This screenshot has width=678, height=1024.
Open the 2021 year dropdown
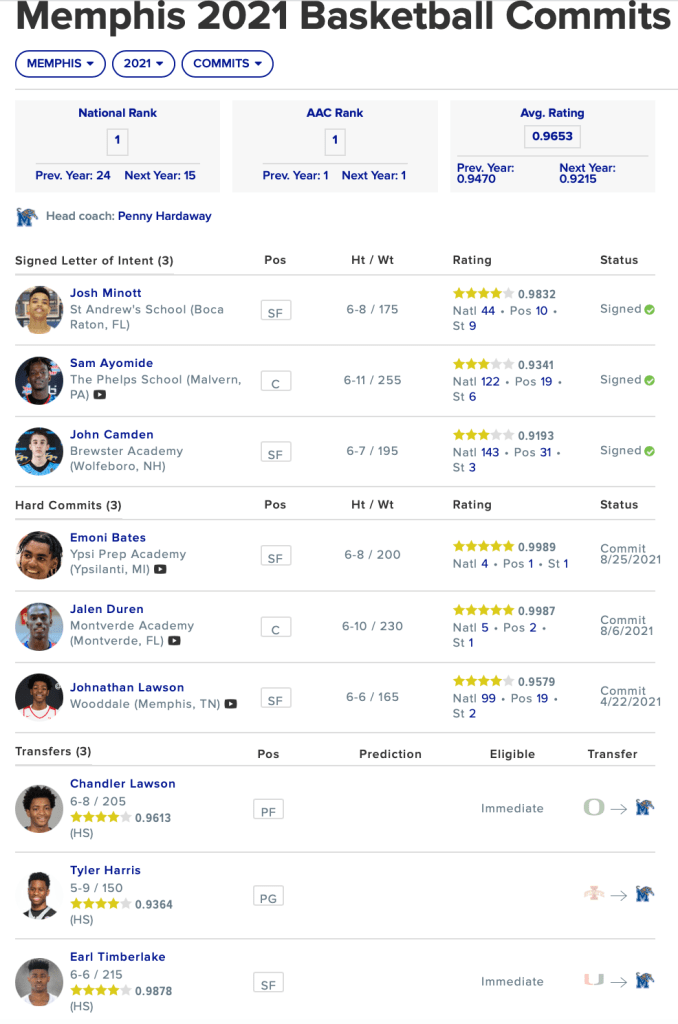(144, 64)
